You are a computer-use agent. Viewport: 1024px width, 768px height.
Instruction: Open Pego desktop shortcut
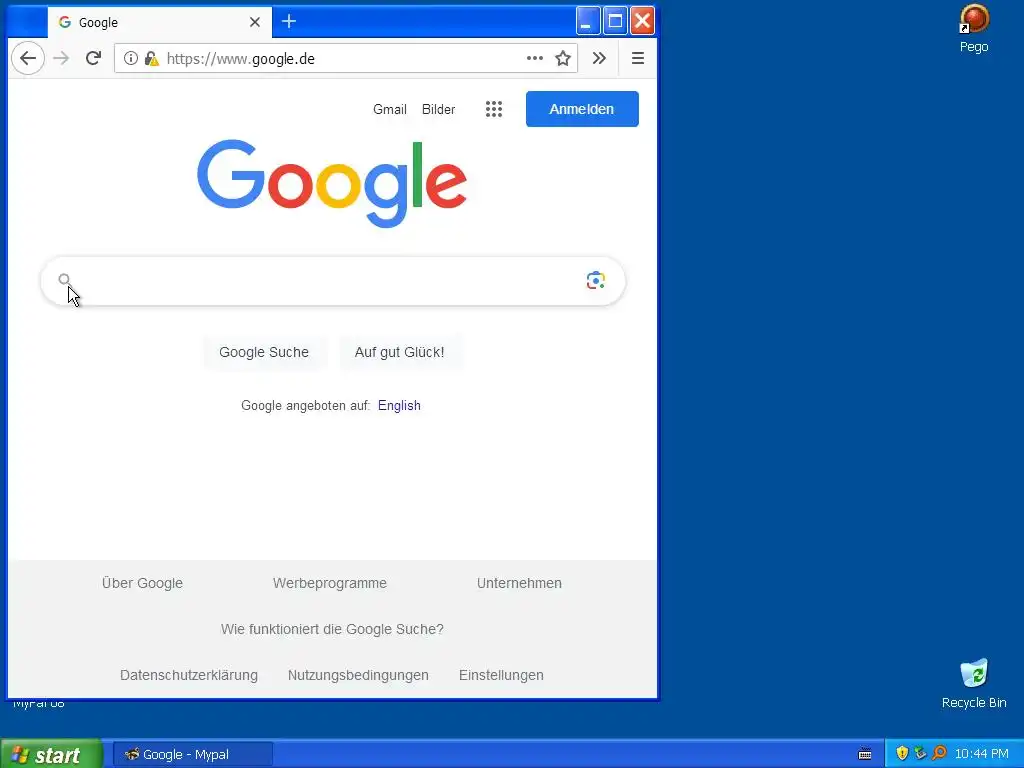coord(973,29)
